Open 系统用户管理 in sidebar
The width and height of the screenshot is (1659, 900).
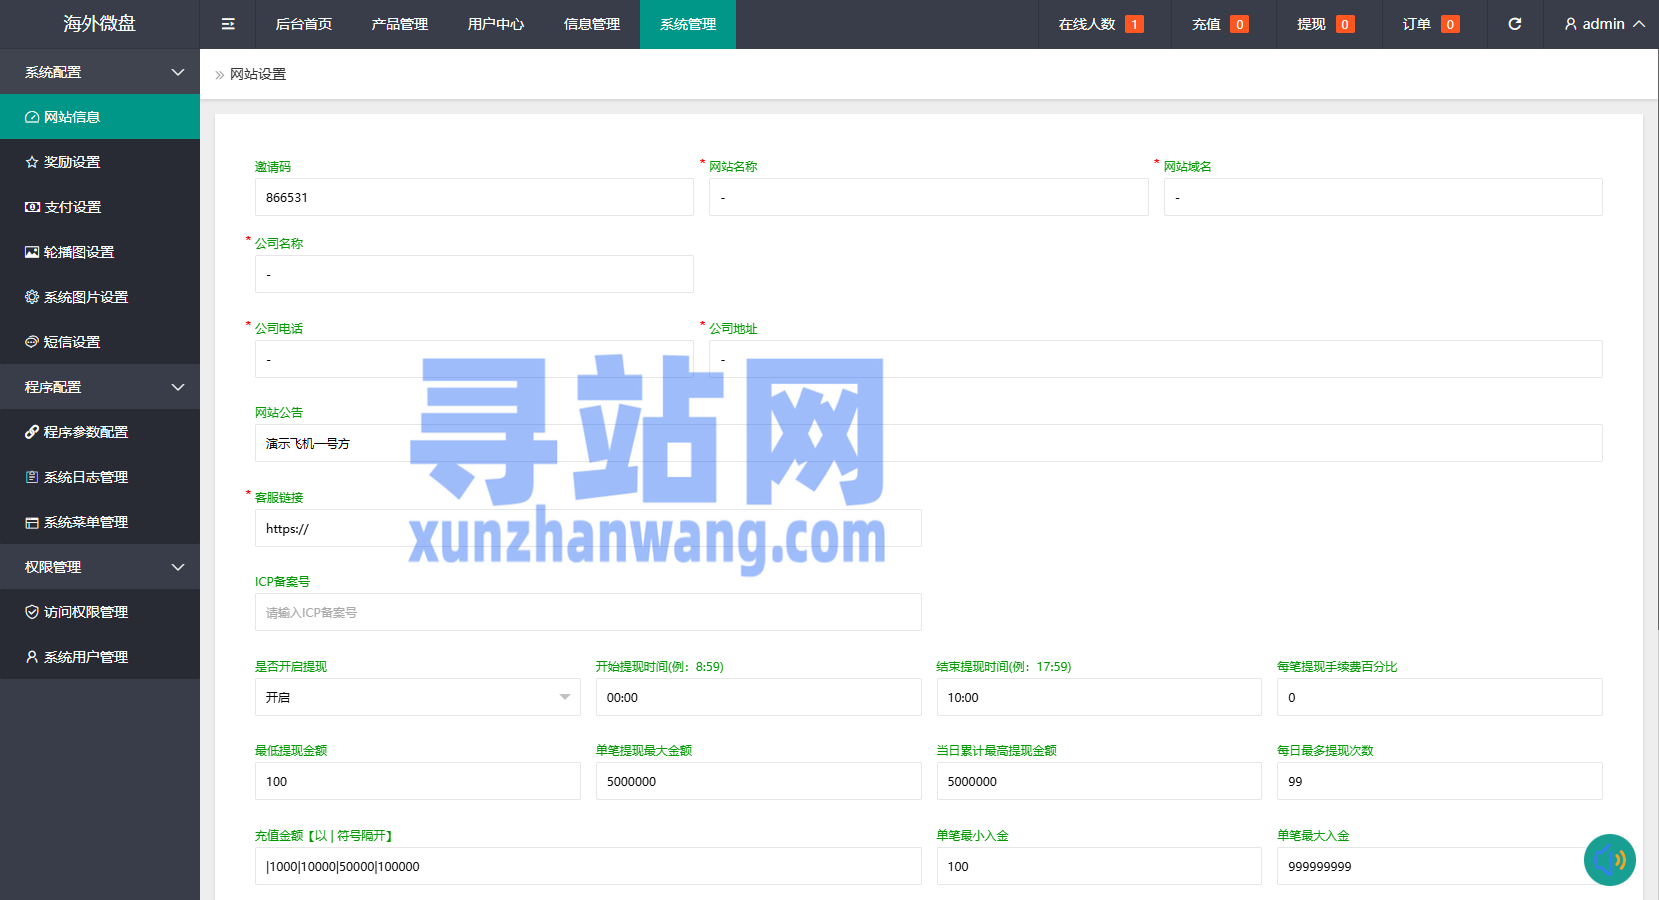tap(100, 657)
